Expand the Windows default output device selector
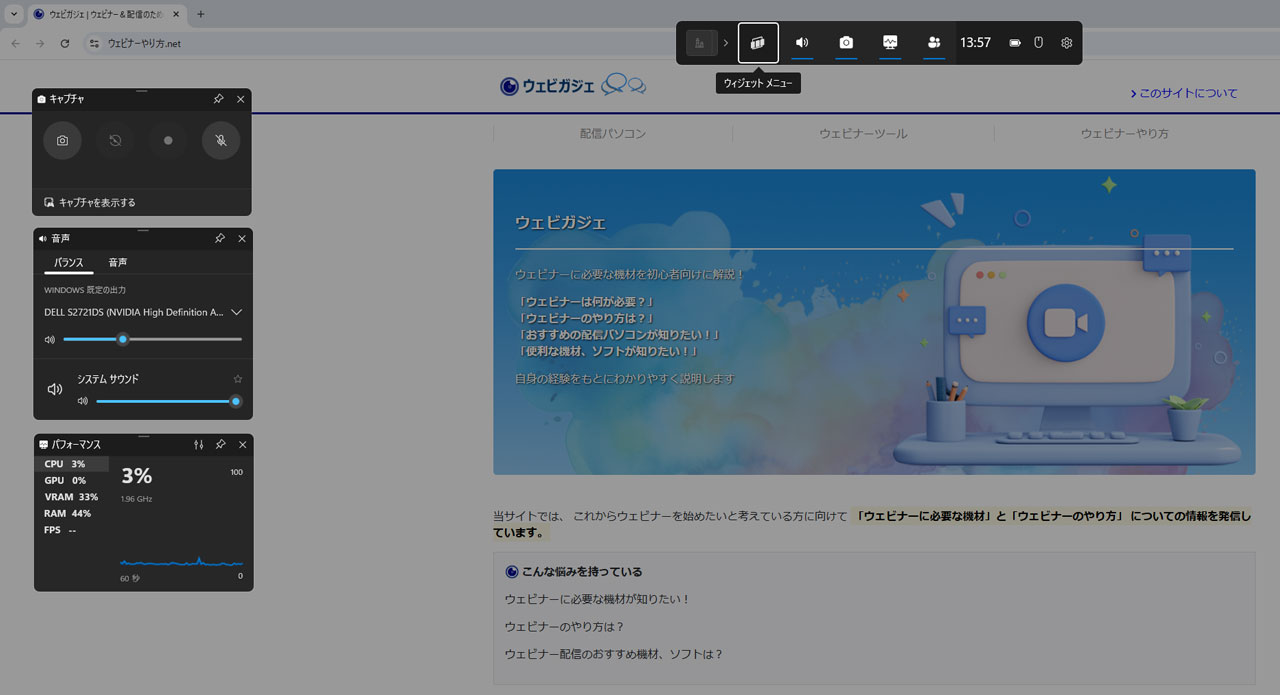 click(x=237, y=311)
